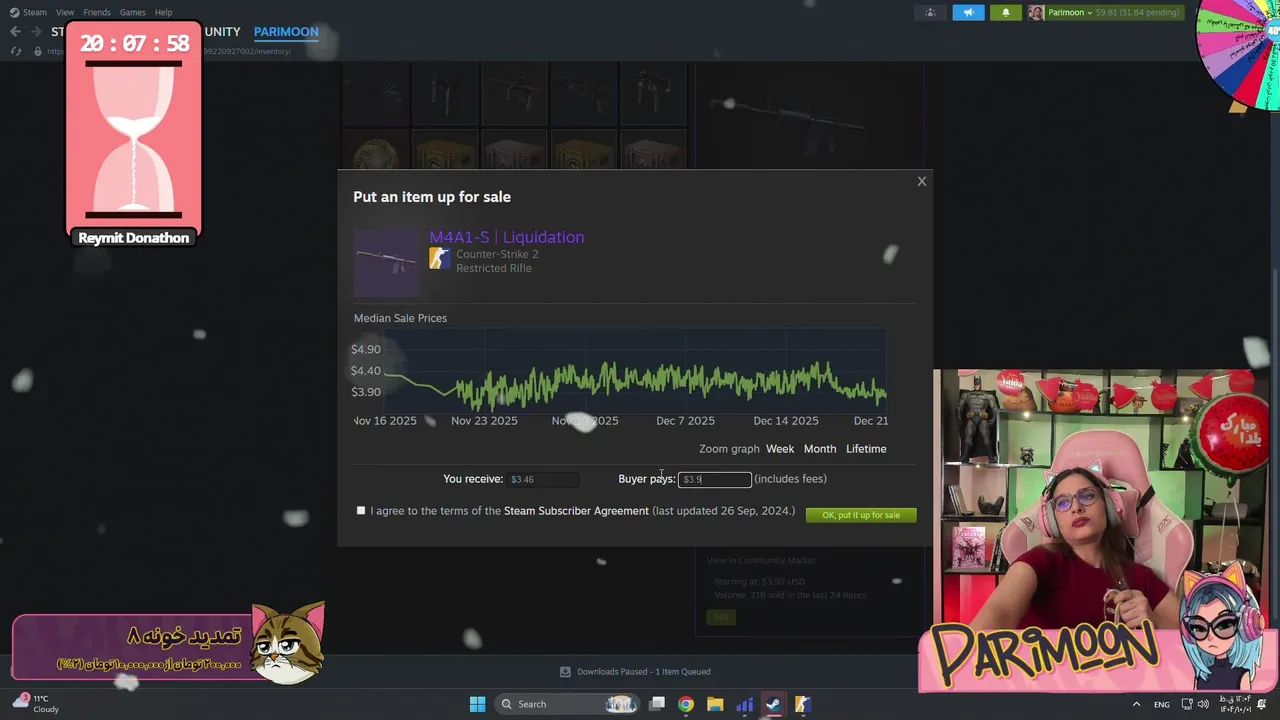This screenshot has width=1280, height=720.
Task: Click the Steam taskbar icon
Action: [x=773, y=704]
